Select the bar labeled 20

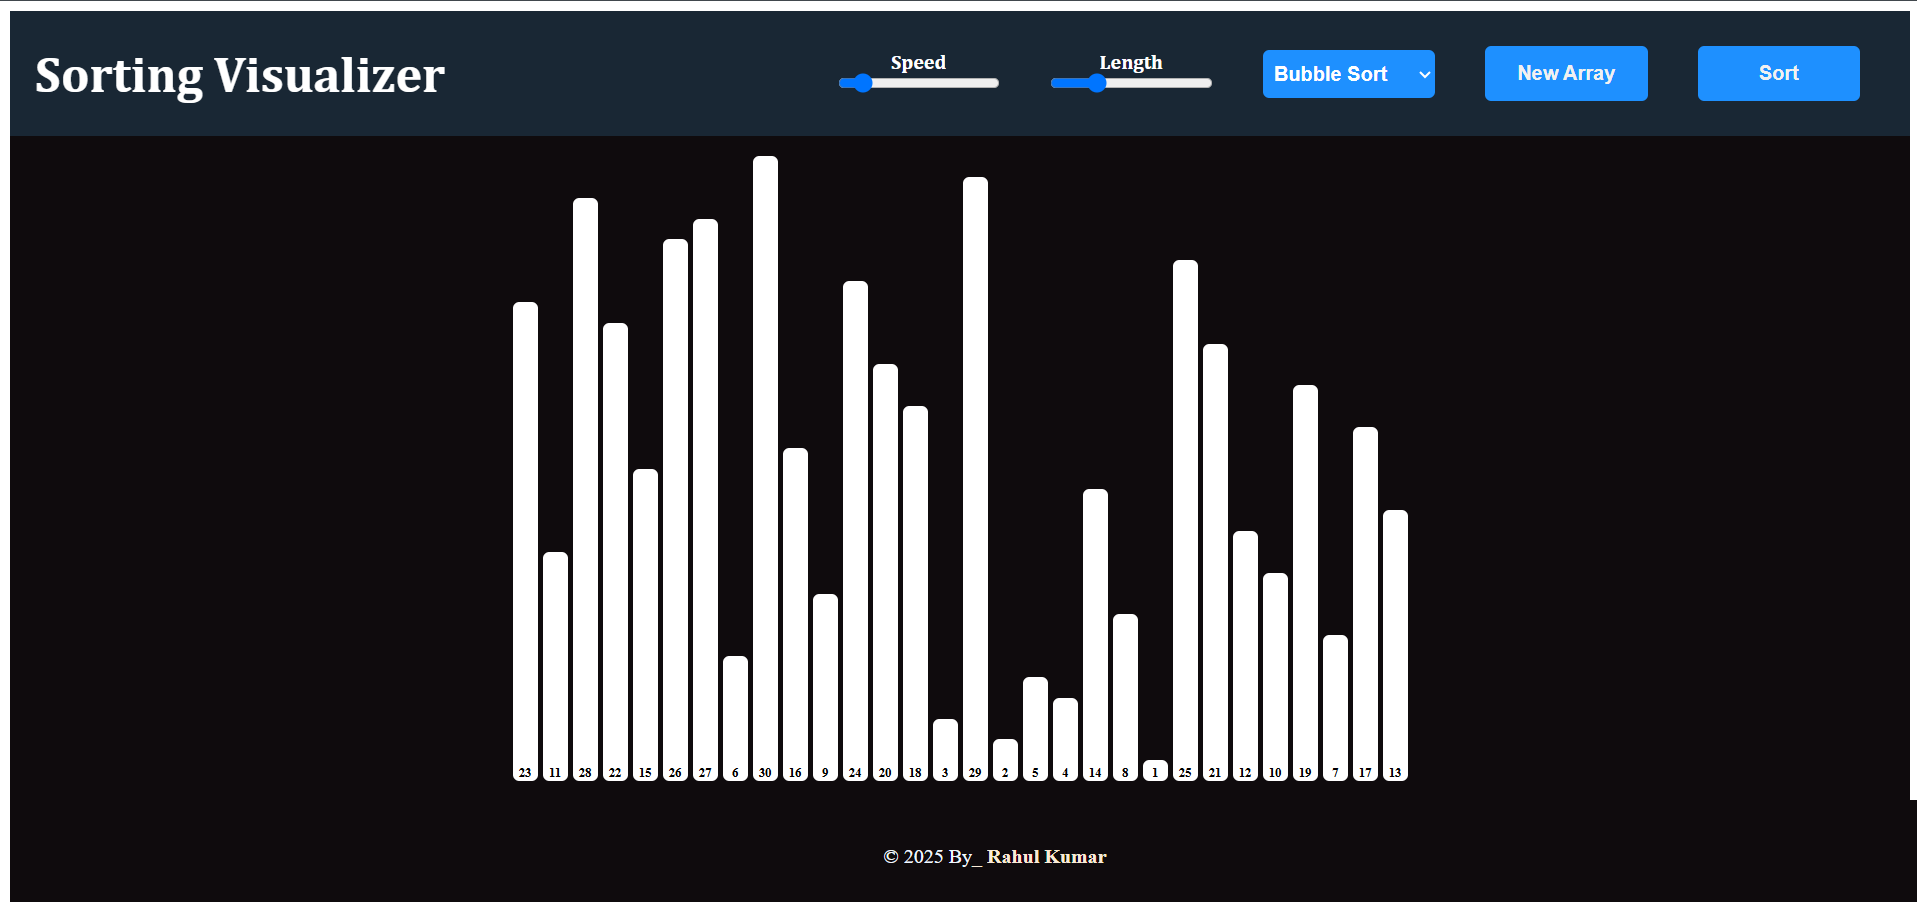click(x=885, y=572)
